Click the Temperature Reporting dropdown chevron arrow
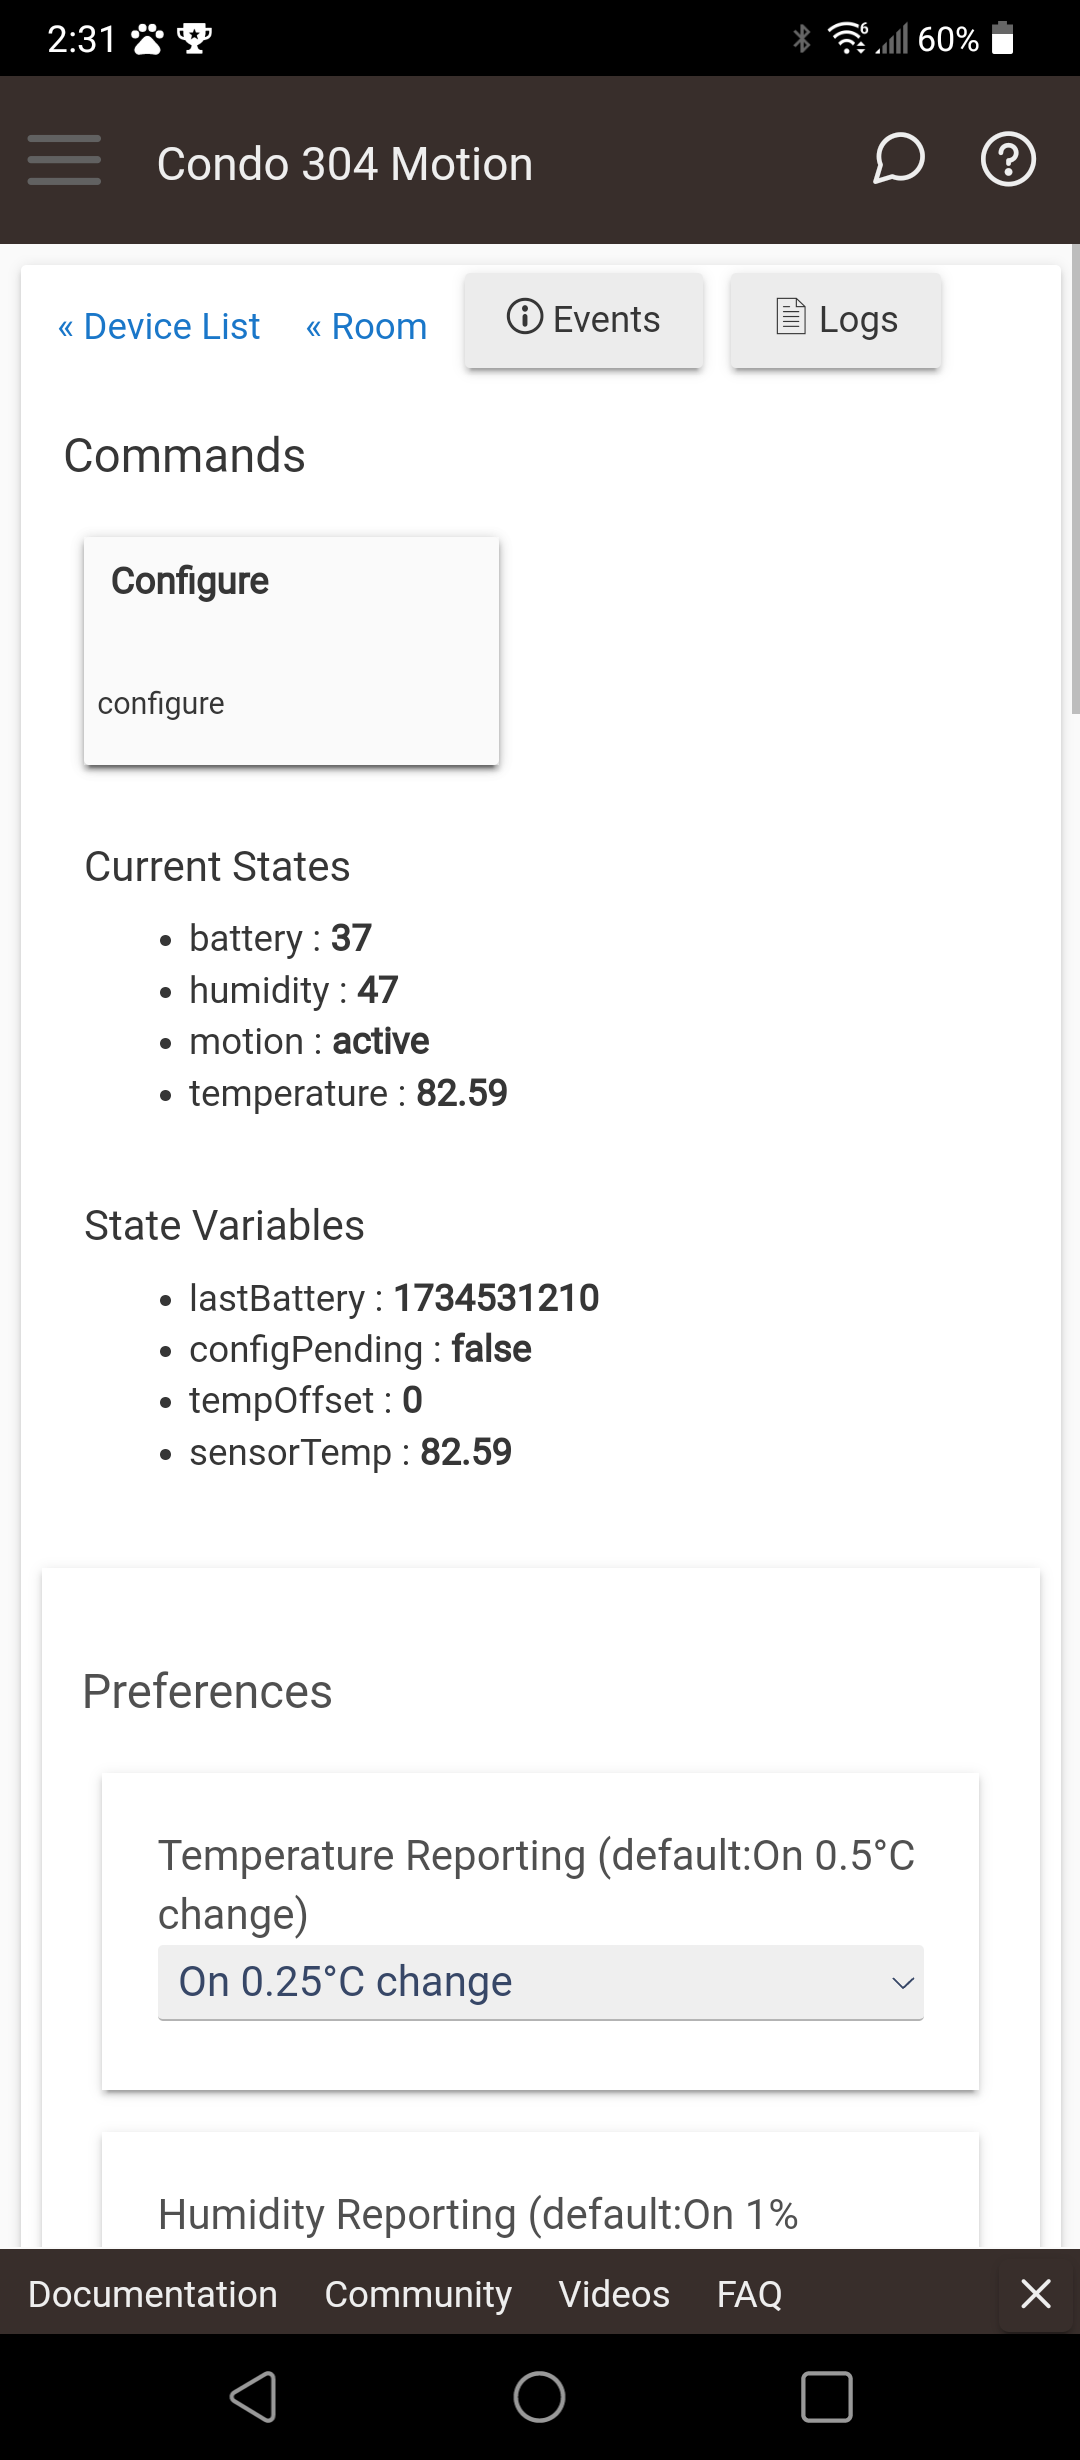The height and width of the screenshot is (2460, 1080). click(903, 1983)
